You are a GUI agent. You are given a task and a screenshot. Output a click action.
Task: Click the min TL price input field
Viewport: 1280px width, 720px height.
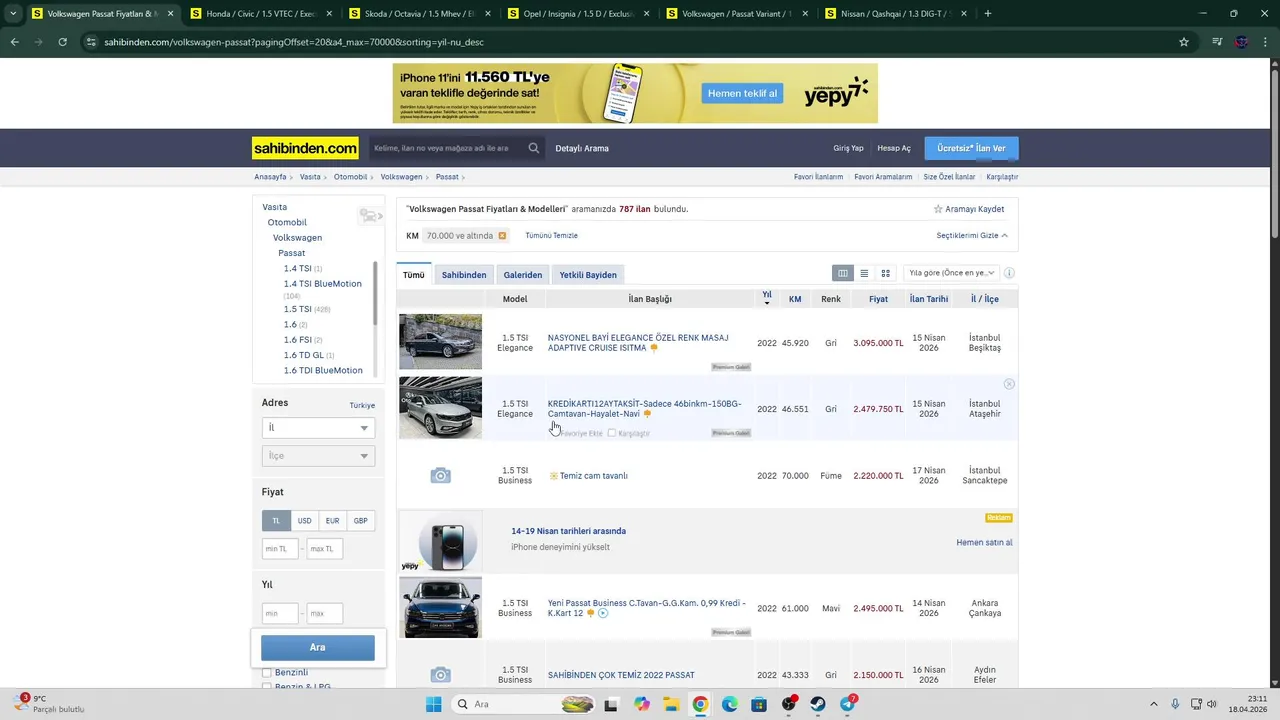[280, 549]
